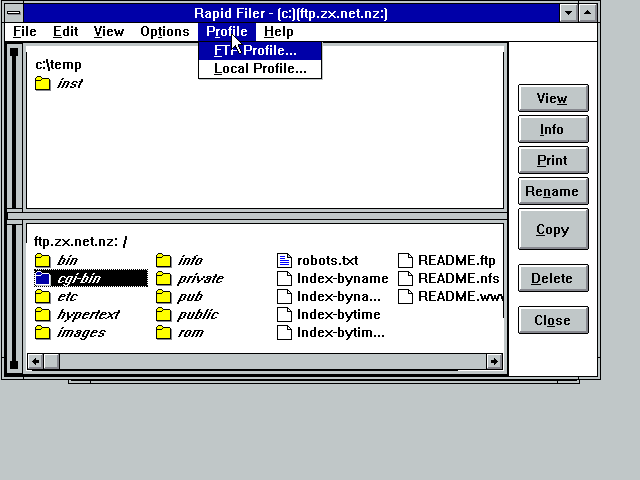640x480 pixels.
Task: Click the Close button in the side panel
Action: click(x=553, y=320)
